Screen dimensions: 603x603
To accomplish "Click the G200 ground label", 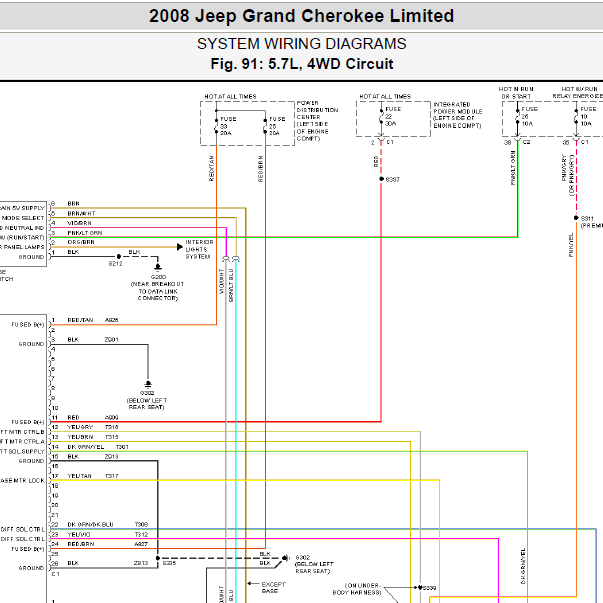I will pos(158,277).
